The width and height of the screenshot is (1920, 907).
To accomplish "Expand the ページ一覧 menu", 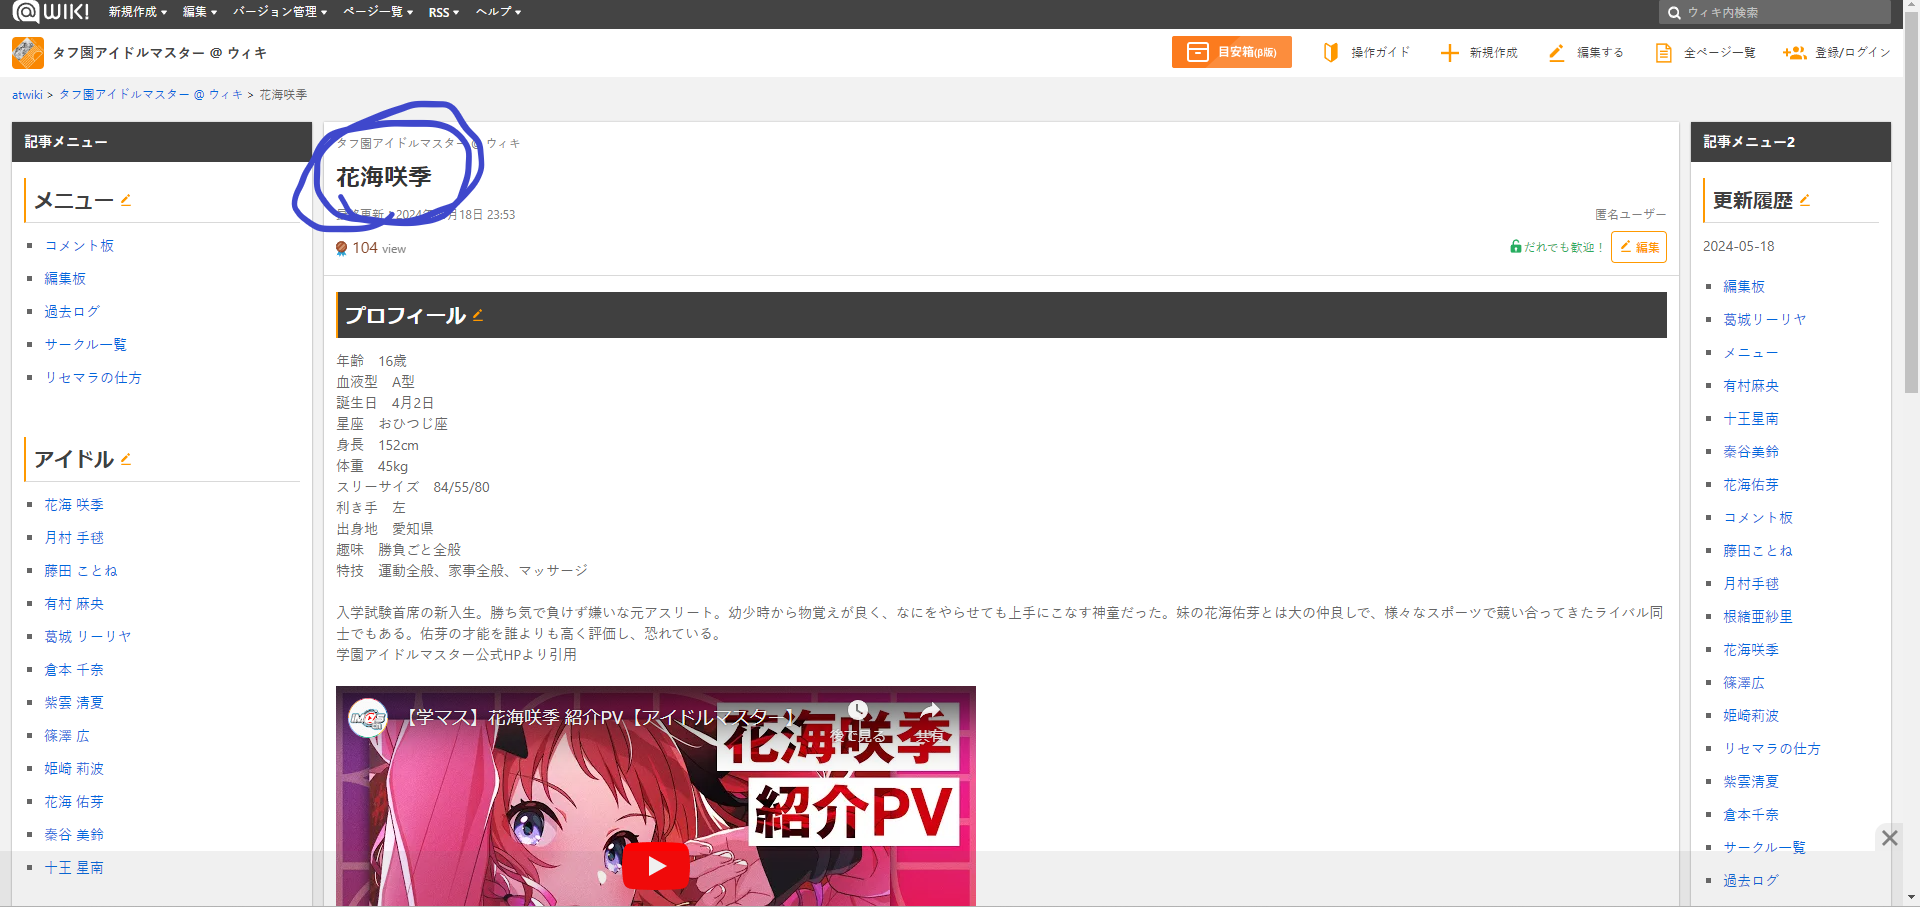I will [x=378, y=12].
